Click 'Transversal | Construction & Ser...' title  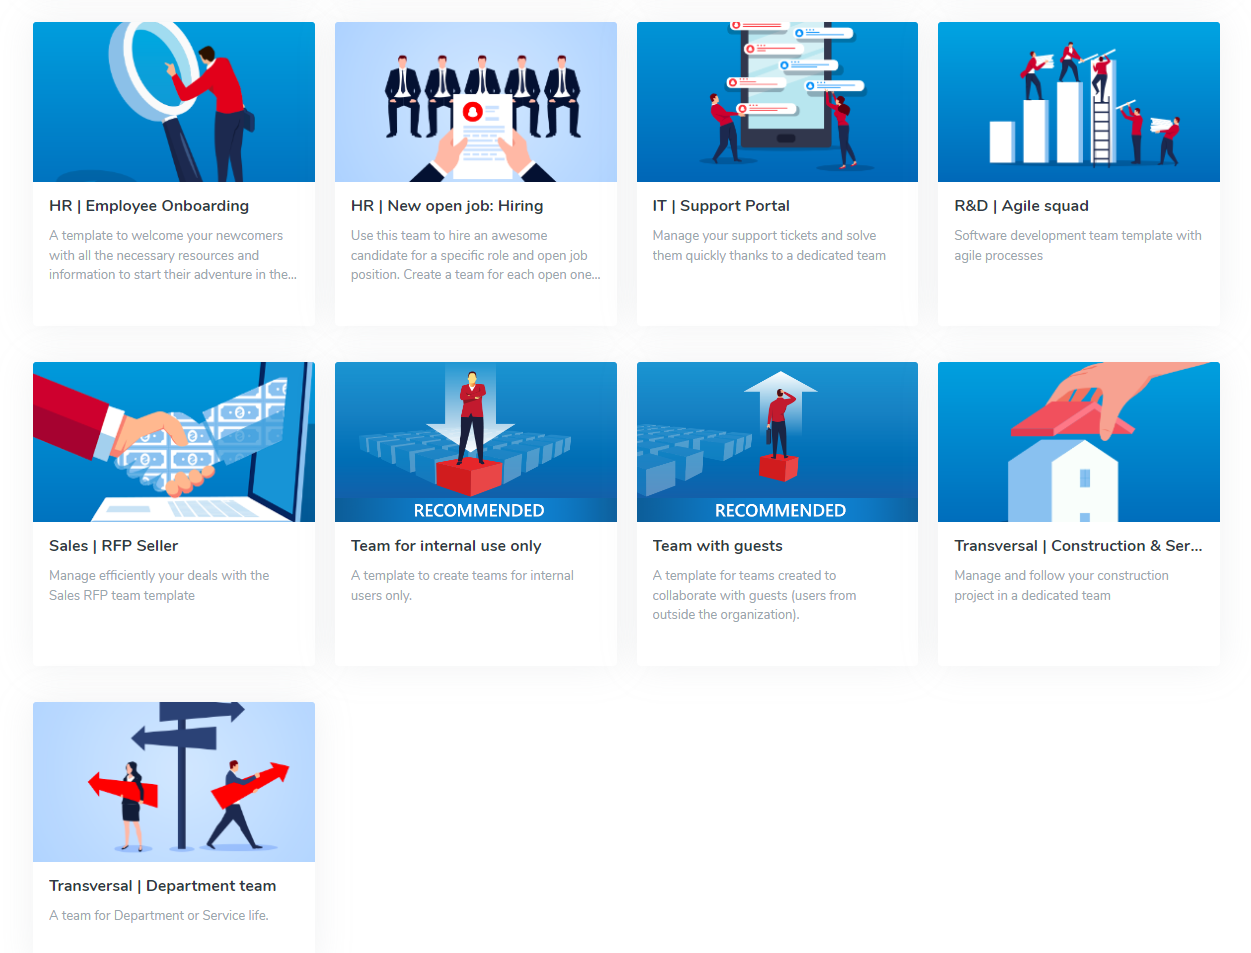coord(1078,546)
